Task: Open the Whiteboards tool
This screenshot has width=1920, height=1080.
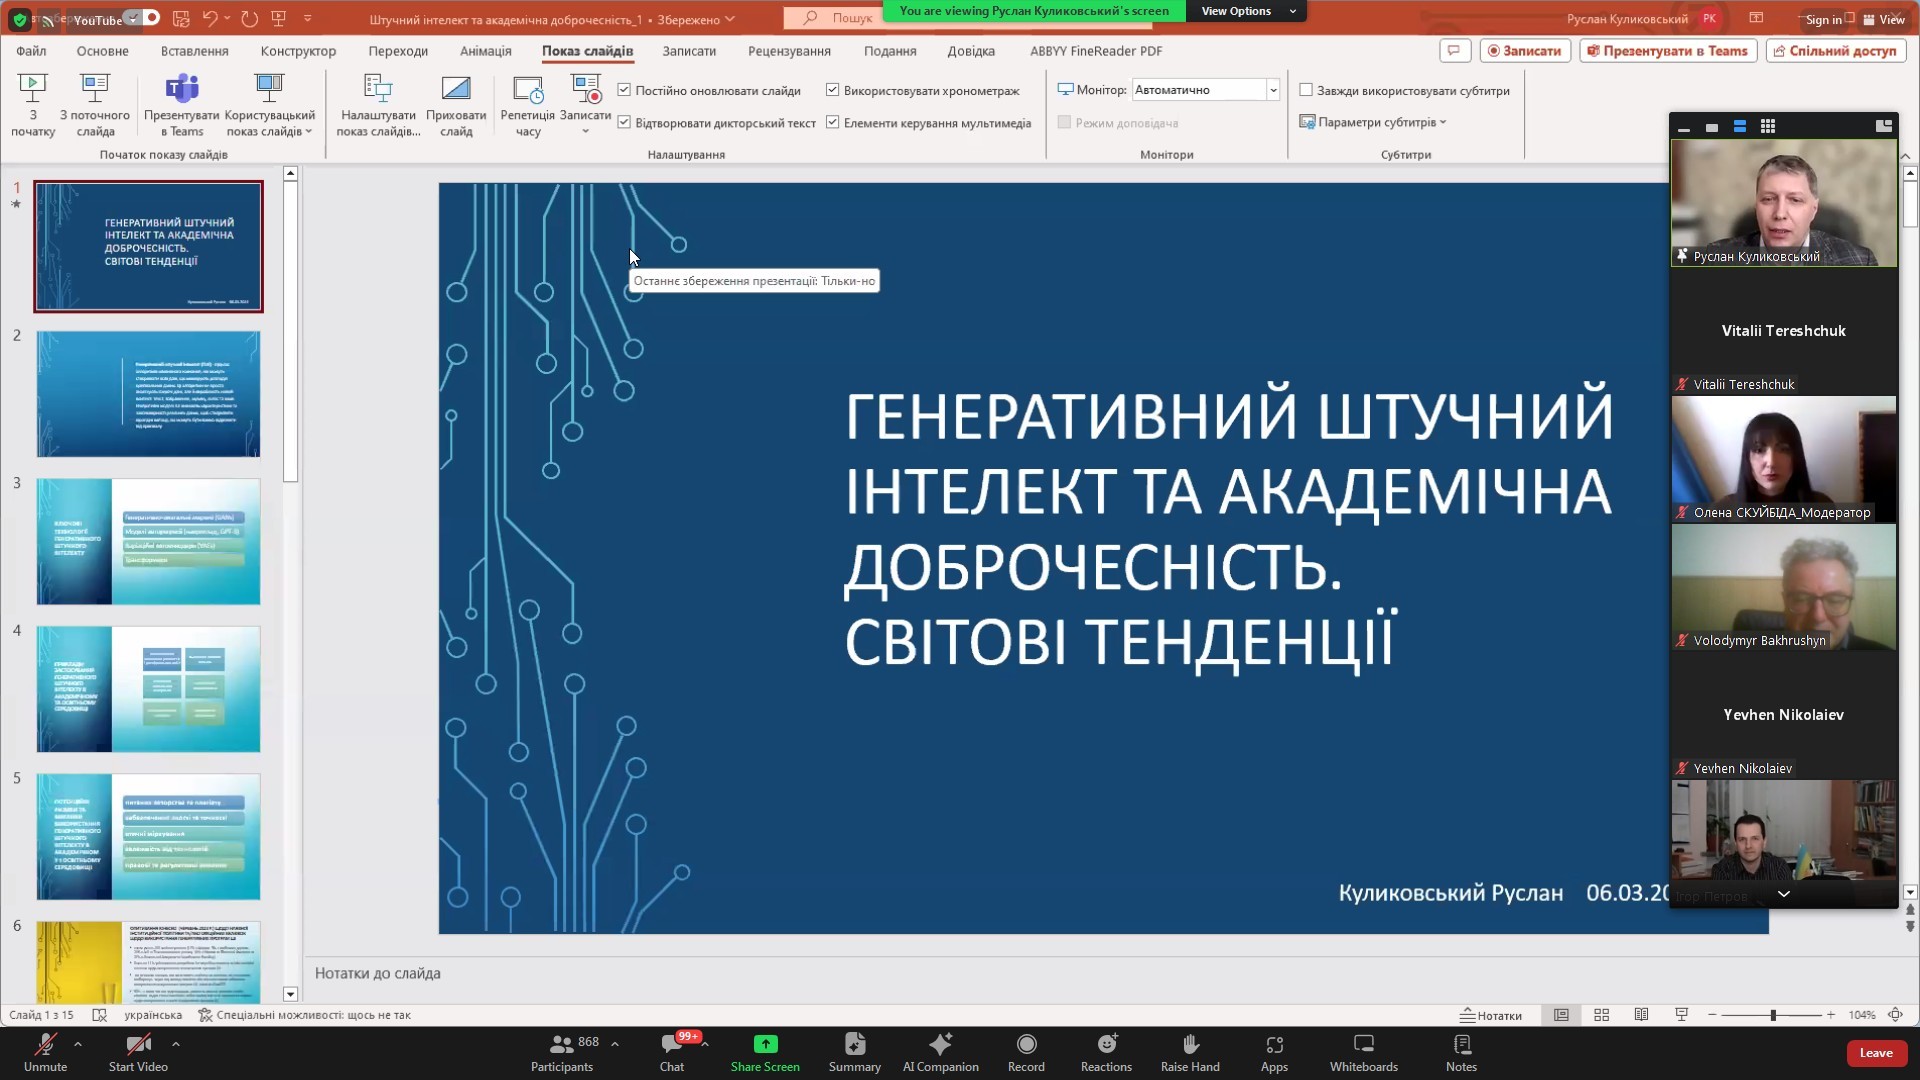Action: (1363, 1045)
